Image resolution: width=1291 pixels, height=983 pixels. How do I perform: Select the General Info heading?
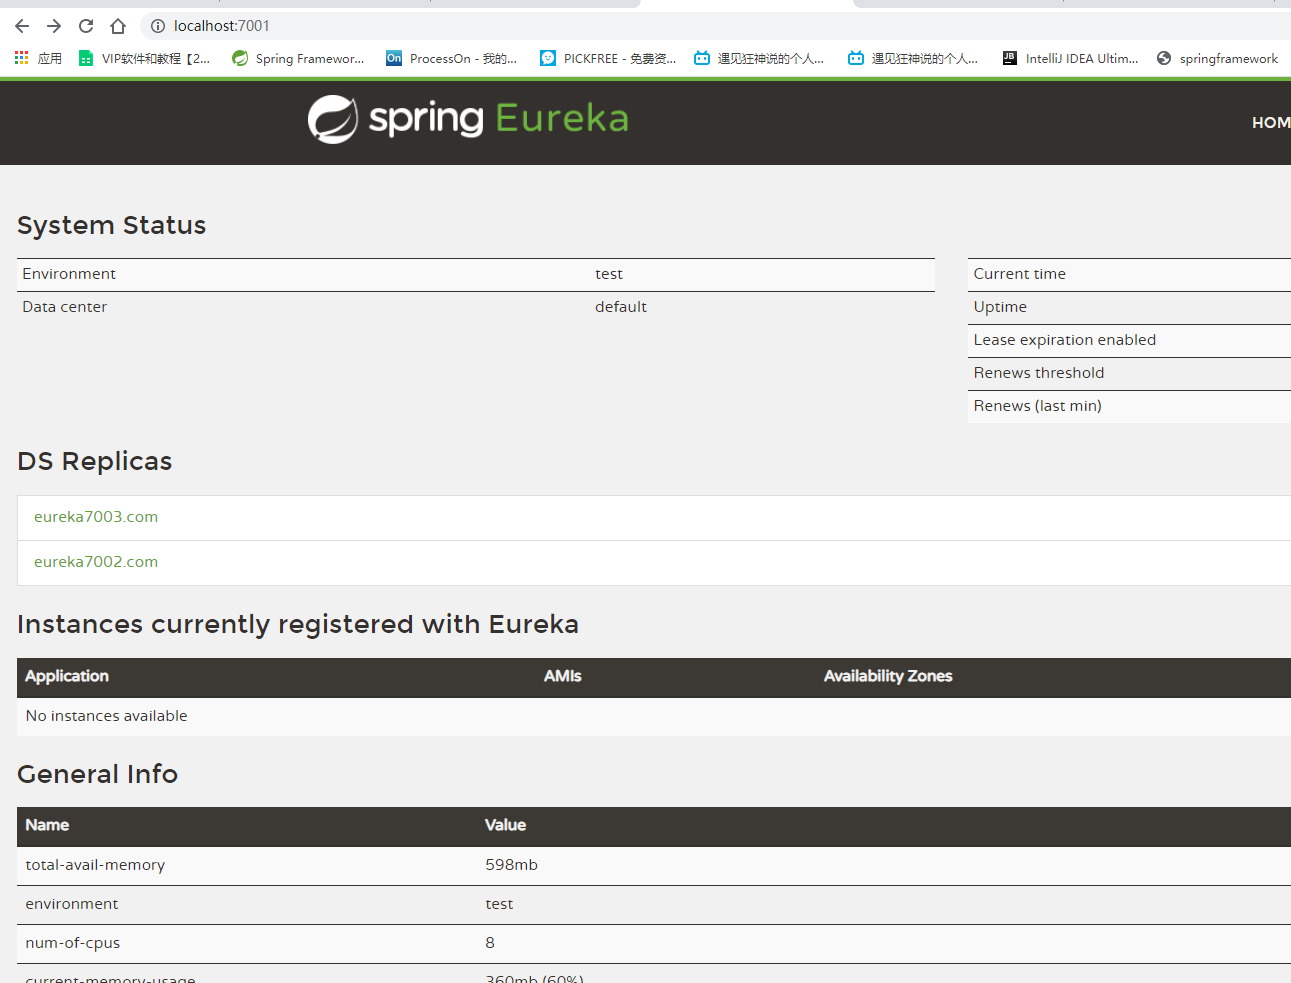[x=98, y=774]
